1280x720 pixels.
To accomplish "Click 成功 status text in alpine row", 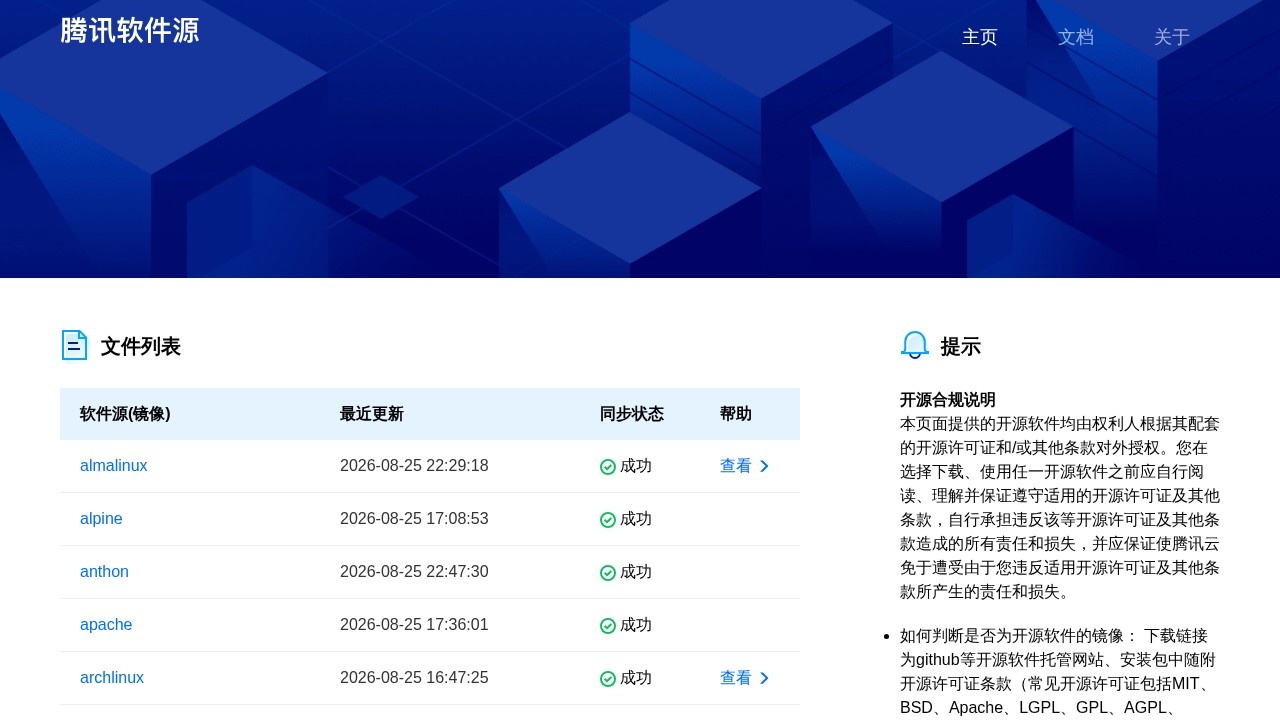I will [x=636, y=519].
